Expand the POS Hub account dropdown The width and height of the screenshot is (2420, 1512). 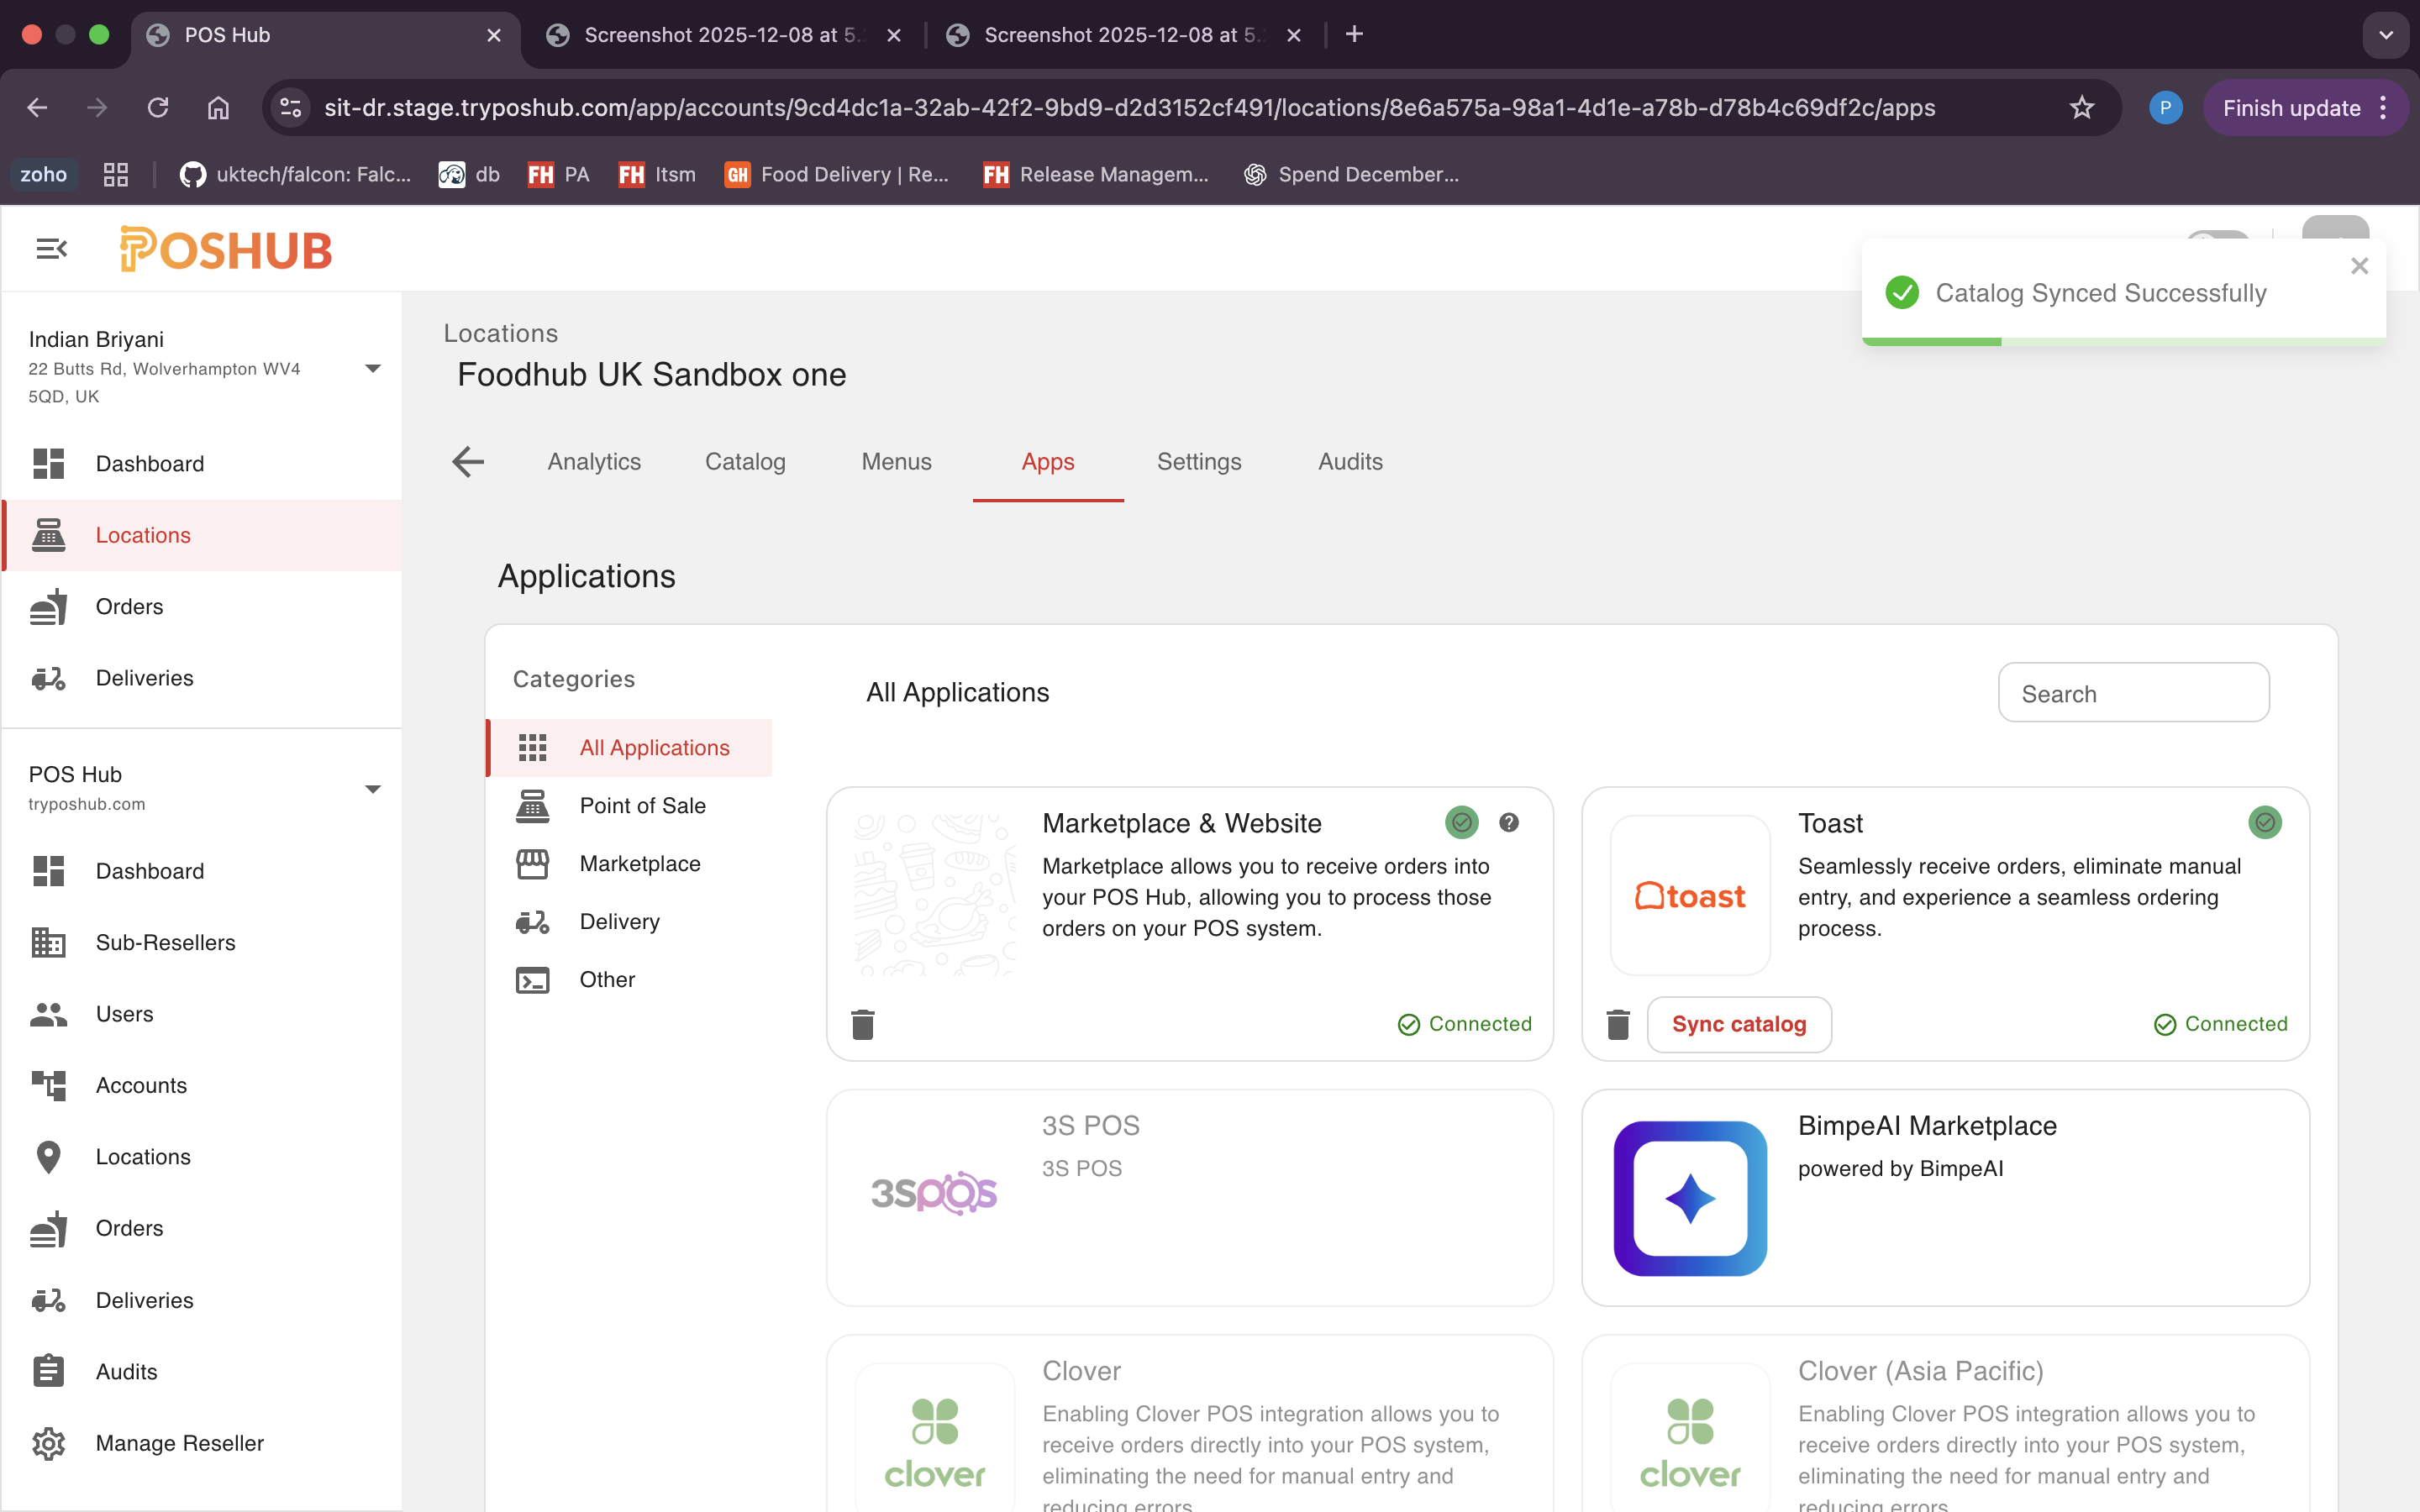[x=372, y=788]
